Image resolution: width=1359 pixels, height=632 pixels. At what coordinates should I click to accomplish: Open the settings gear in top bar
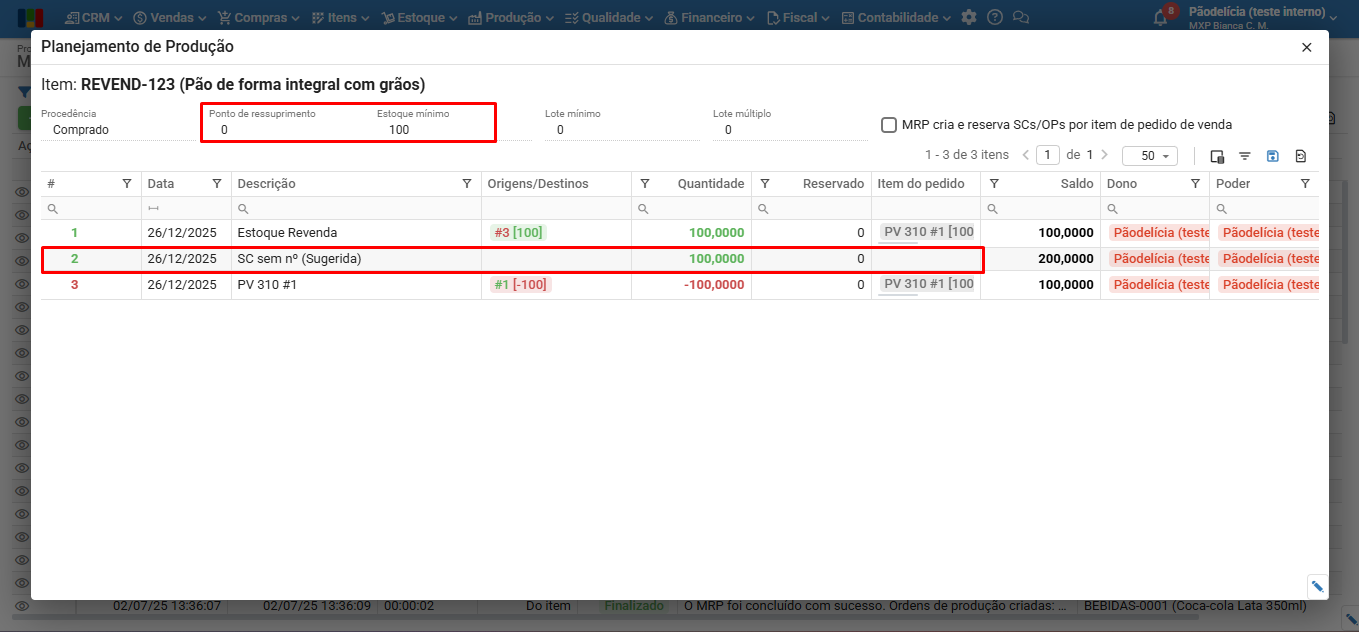(968, 17)
